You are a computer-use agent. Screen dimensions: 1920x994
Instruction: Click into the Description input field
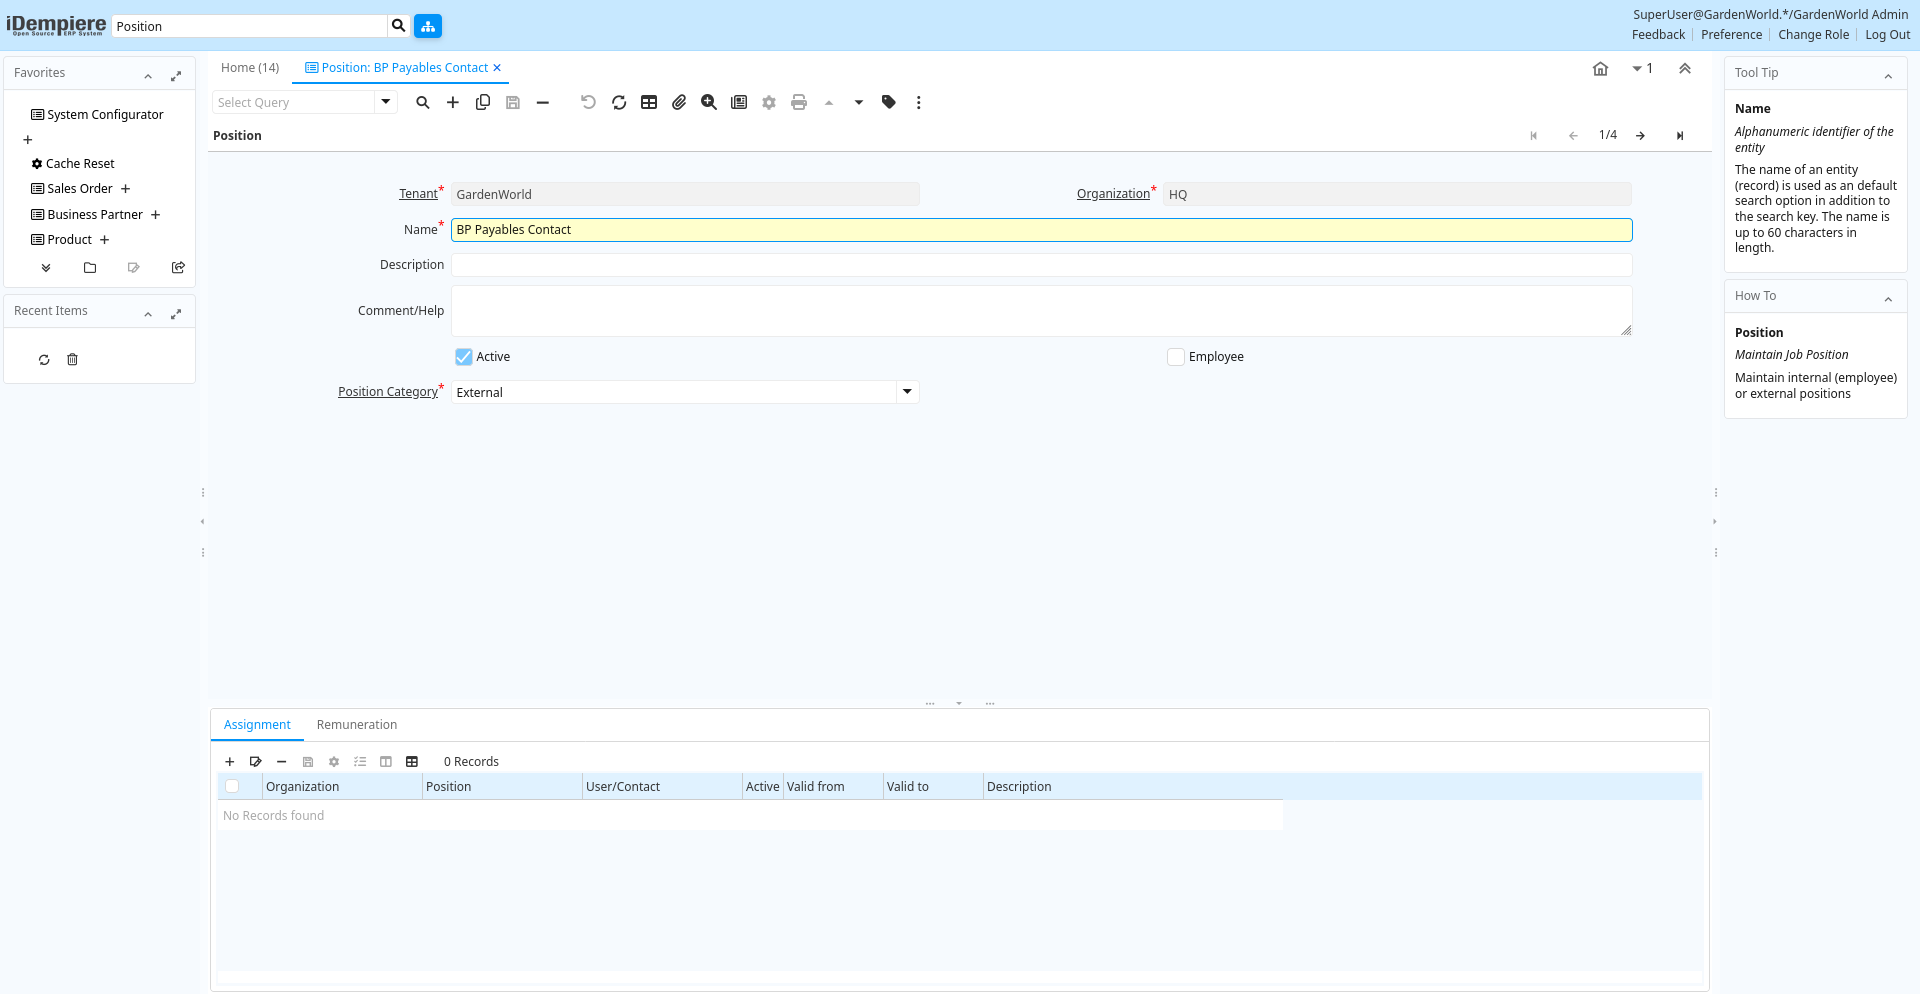(1041, 265)
